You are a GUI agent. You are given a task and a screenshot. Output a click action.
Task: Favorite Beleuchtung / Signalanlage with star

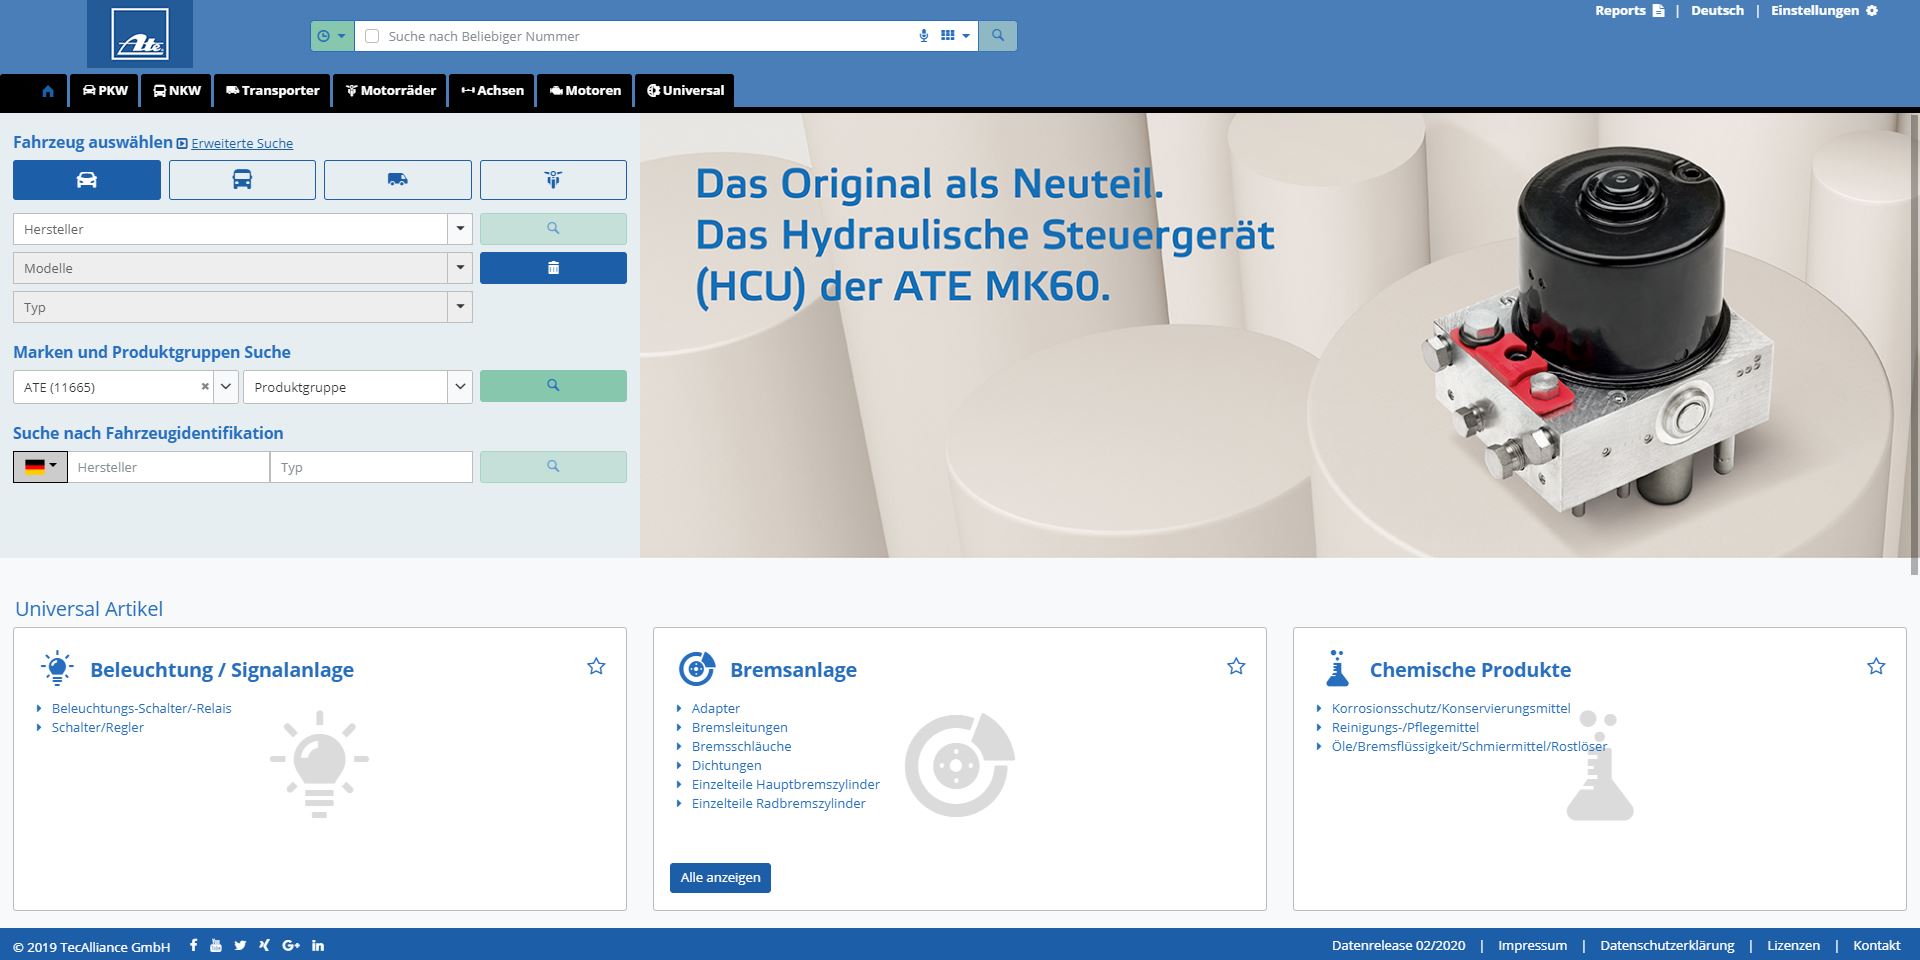point(596,666)
